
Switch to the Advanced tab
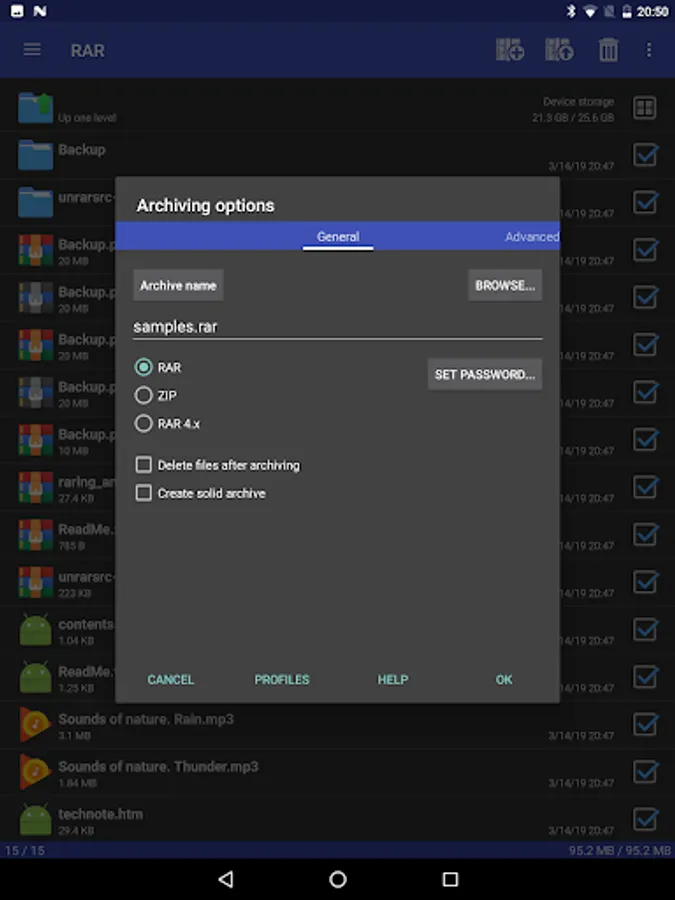point(532,236)
